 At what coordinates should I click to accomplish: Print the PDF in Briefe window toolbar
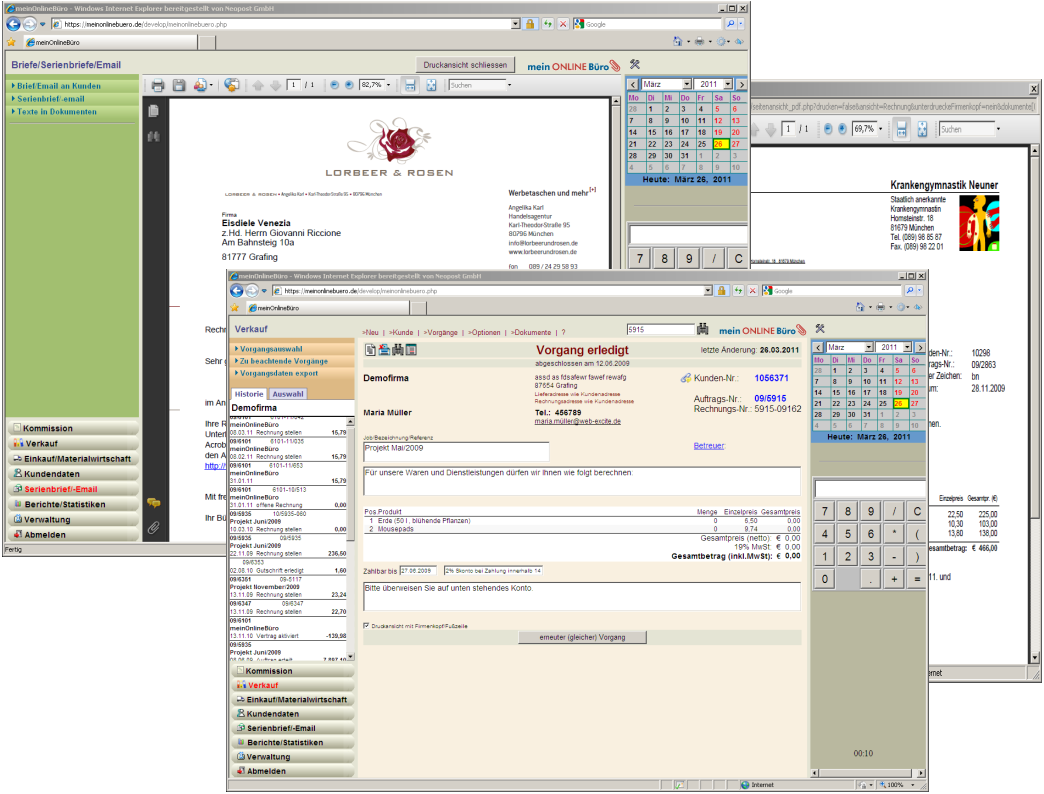(x=158, y=85)
